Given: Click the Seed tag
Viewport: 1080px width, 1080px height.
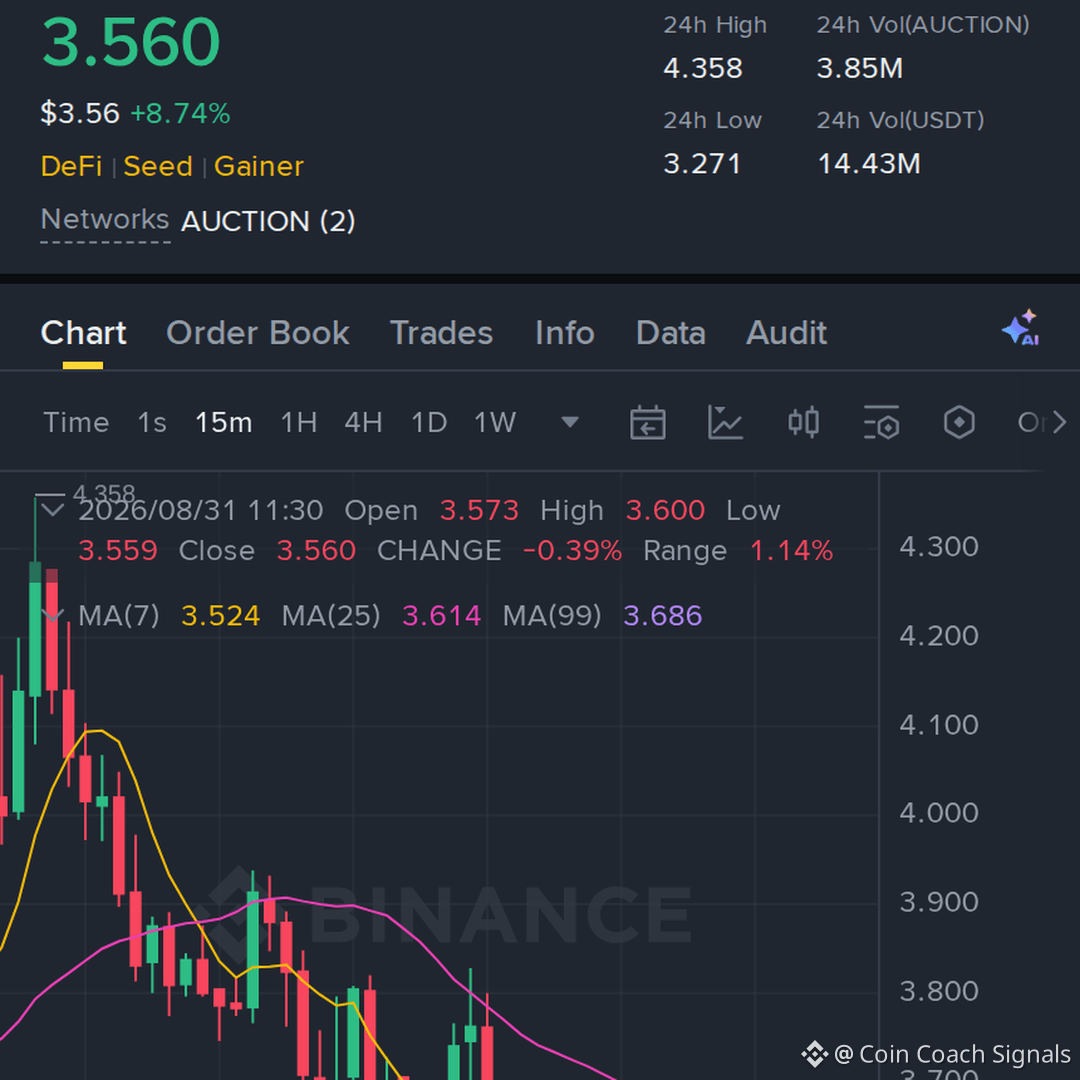Looking at the screenshot, I should 158,166.
